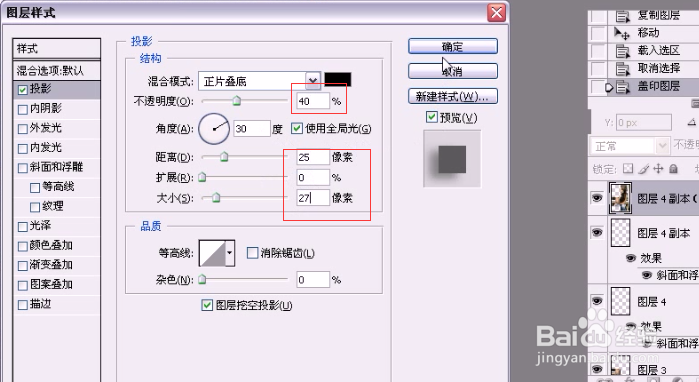Click the 不透明度 slider handle
699x382 pixels.
point(237,101)
